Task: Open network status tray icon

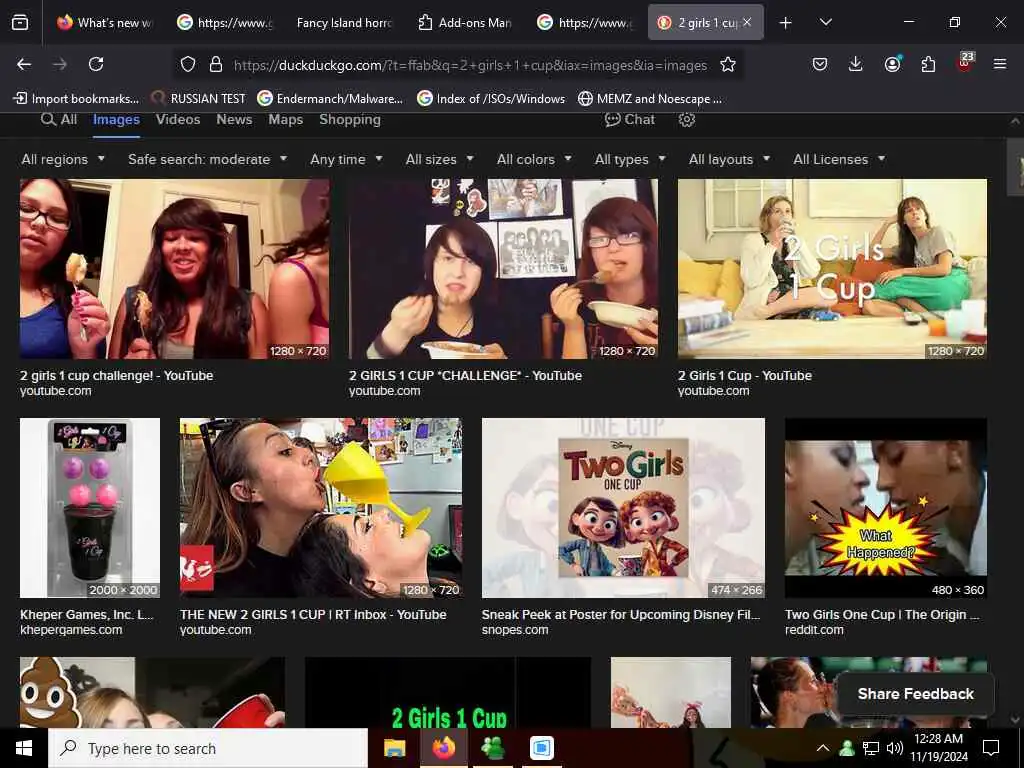Action: click(x=871, y=748)
